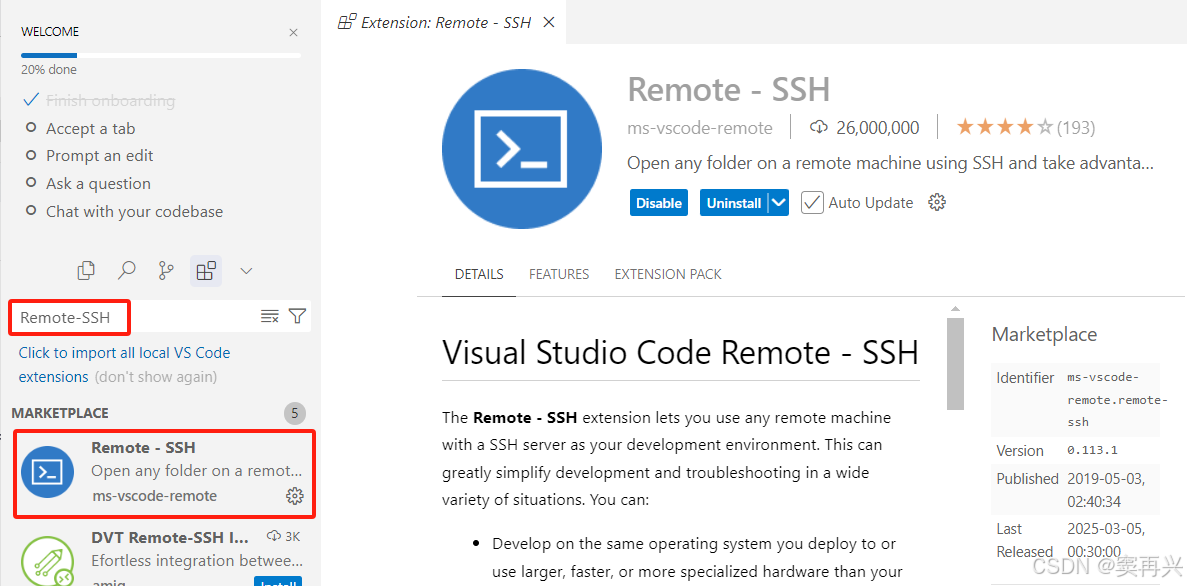Click the don't show again link
Image resolution: width=1187 pixels, height=586 pixels.
pos(156,377)
